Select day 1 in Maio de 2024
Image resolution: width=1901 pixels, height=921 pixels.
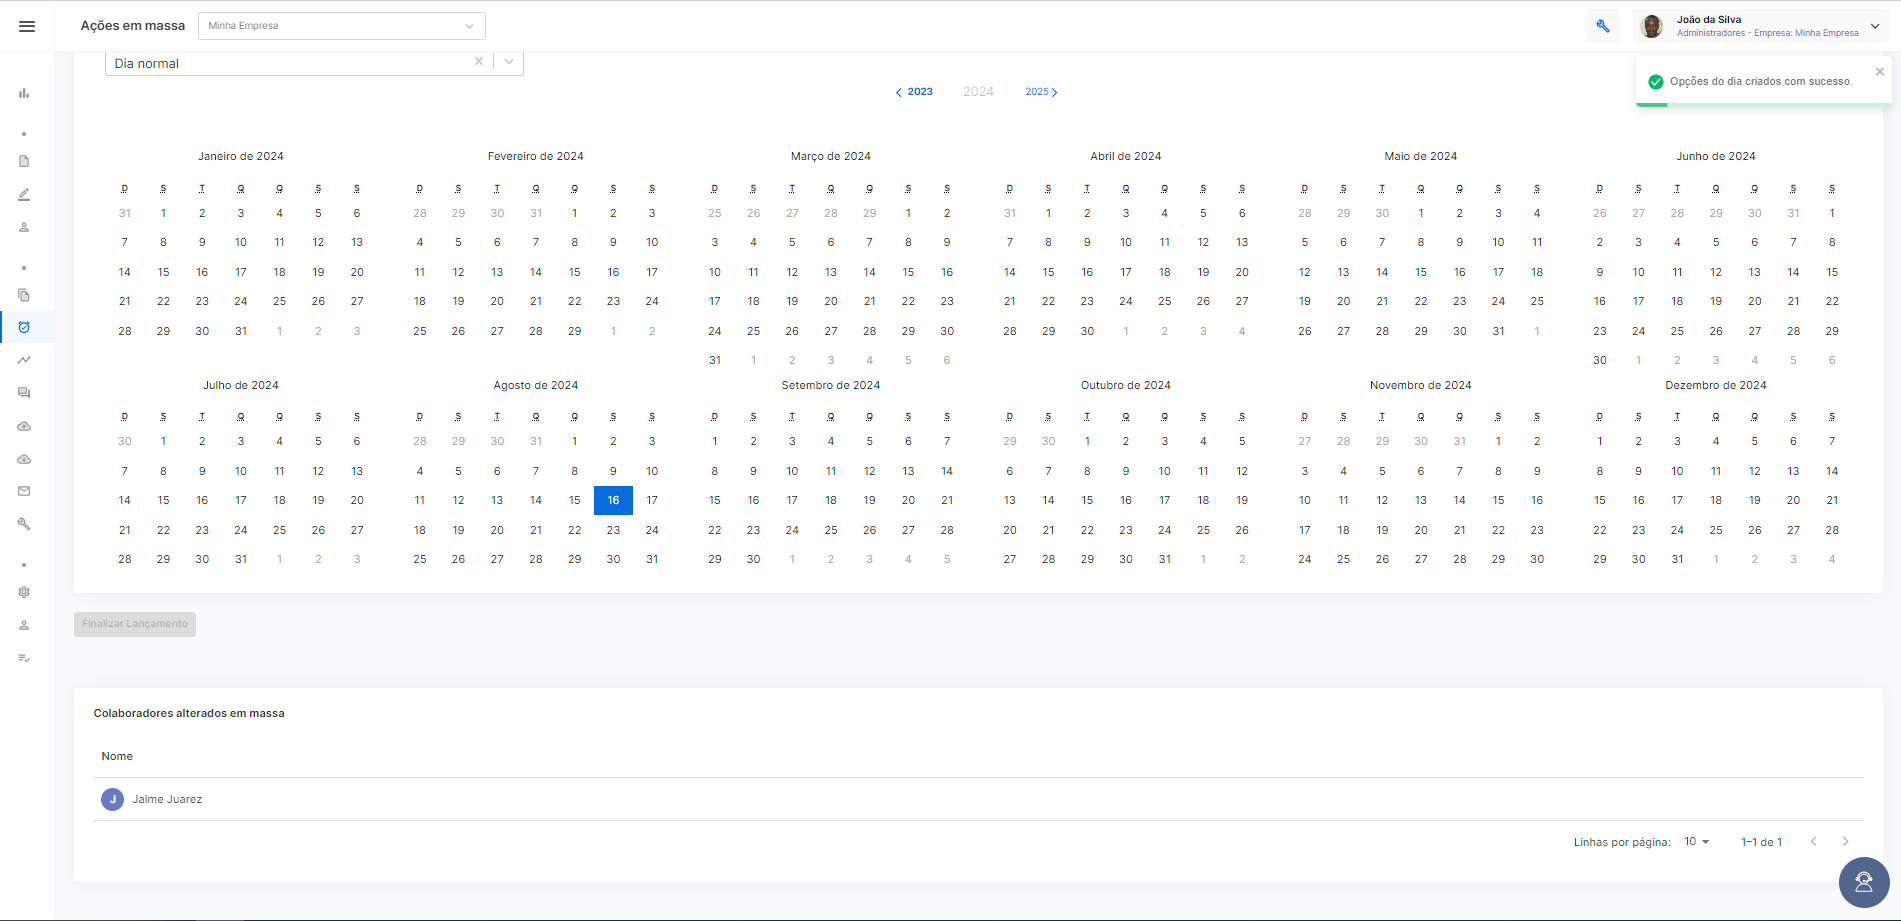coord(1421,213)
